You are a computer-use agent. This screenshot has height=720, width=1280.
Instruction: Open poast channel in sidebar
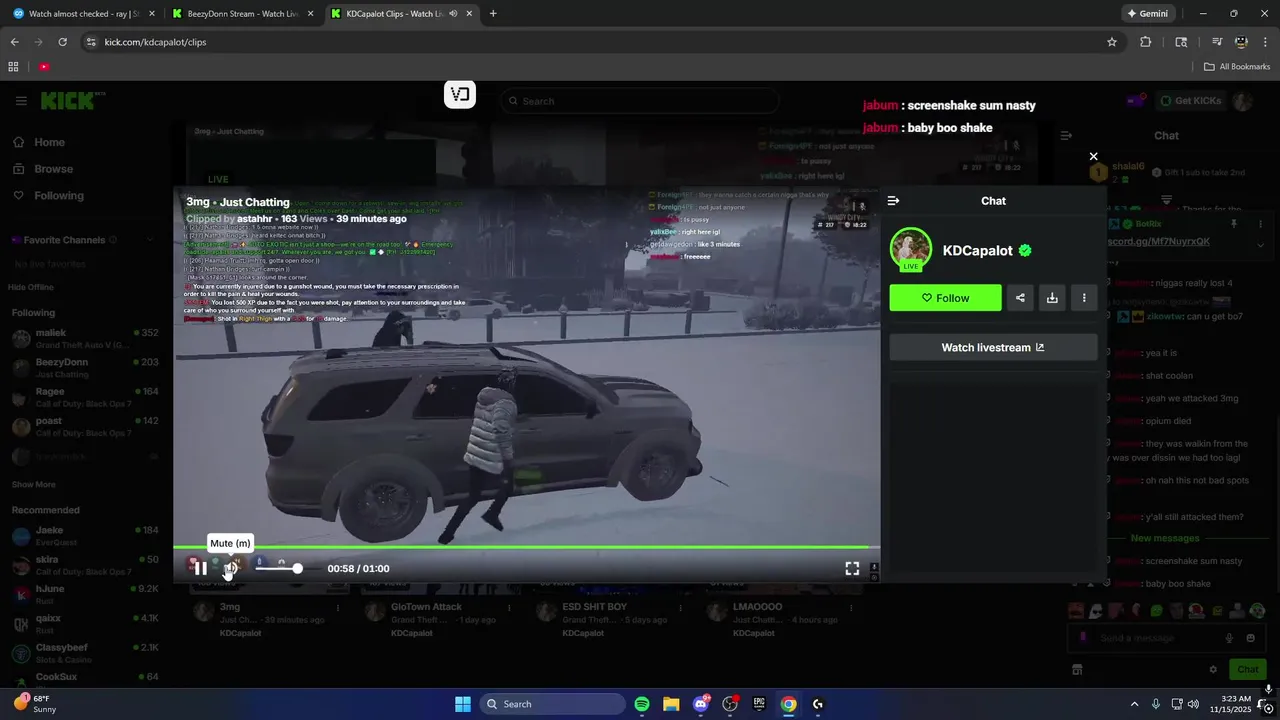pos(85,426)
